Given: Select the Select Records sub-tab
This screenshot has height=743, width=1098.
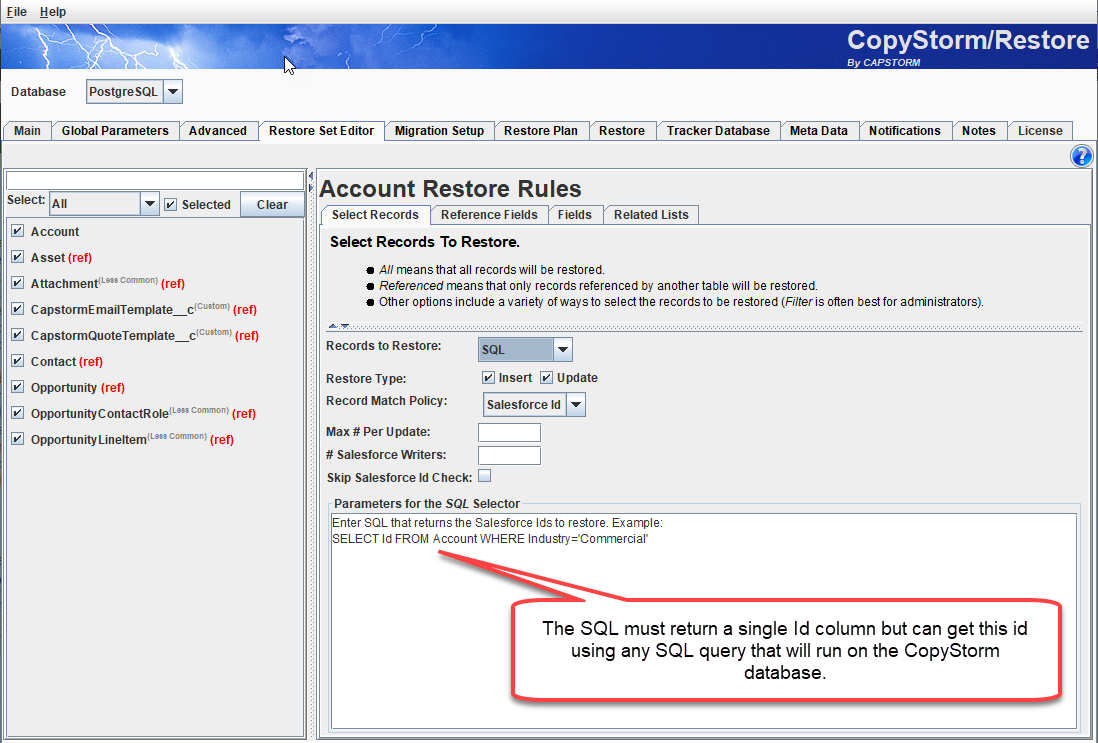Looking at the screenshot, I should coord(375,215).
